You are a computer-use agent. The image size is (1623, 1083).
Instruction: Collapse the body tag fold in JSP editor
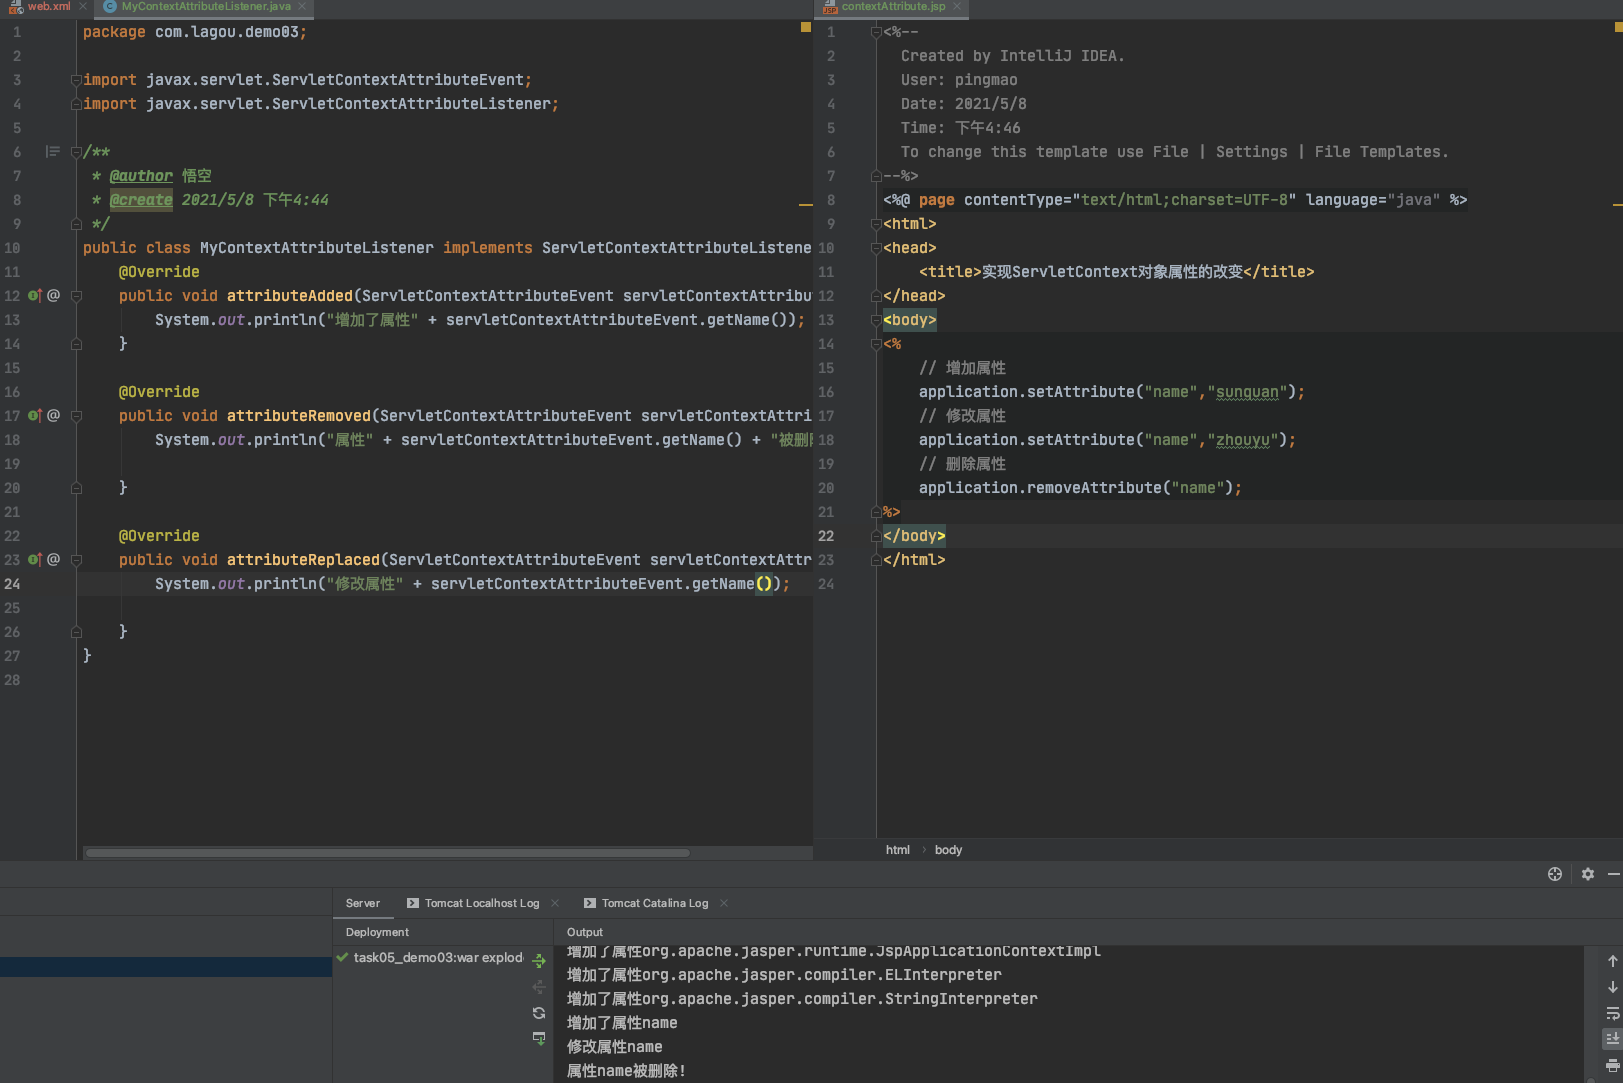tap(876, 320)
